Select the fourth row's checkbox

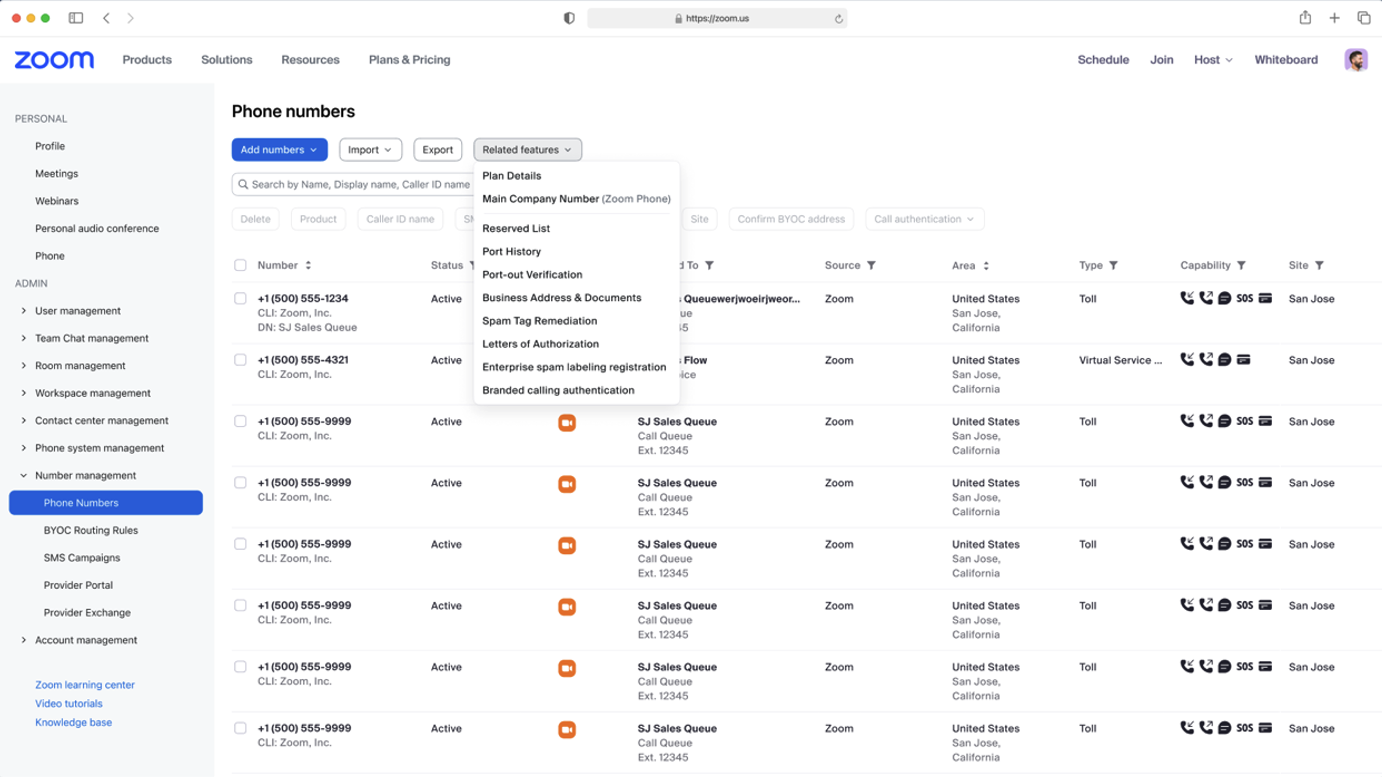pos(240,482)
